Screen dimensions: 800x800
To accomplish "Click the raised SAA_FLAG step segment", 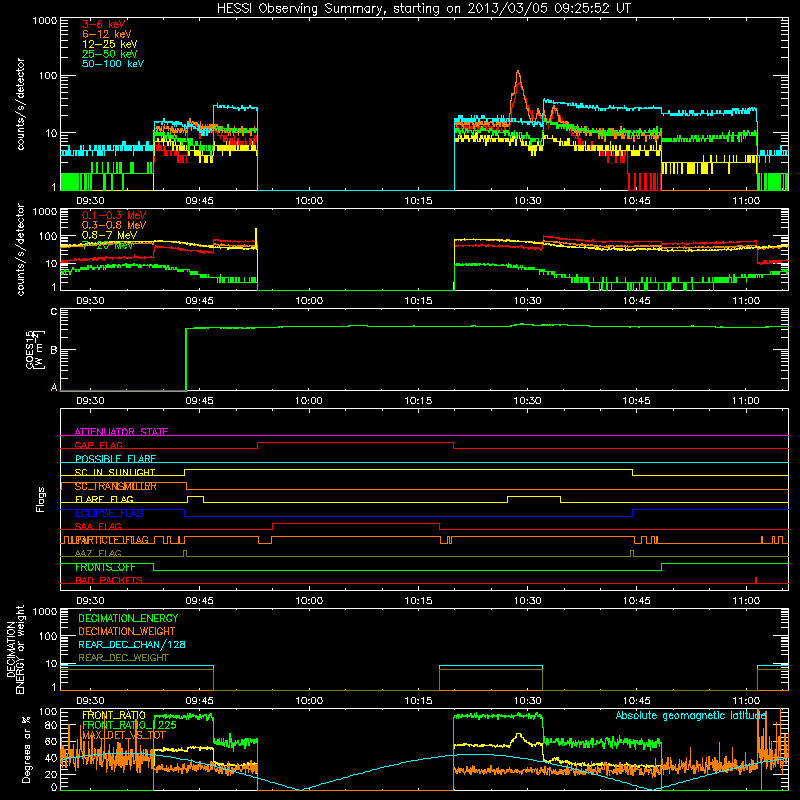I will pyautogui.click(x=356, y=523).
